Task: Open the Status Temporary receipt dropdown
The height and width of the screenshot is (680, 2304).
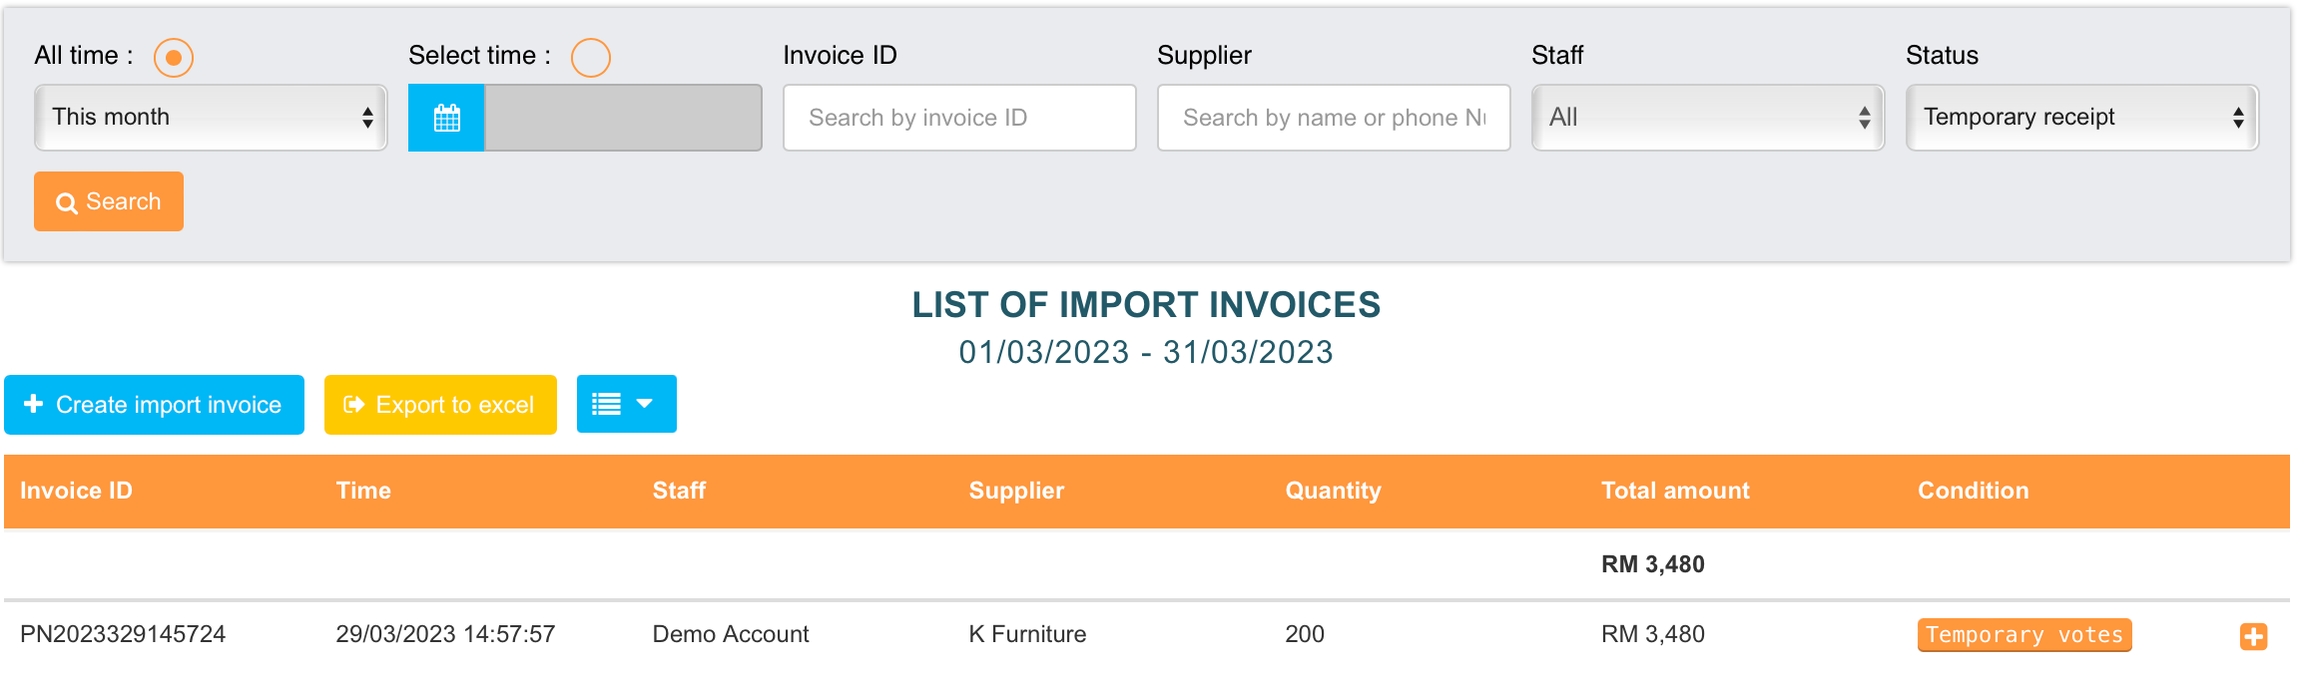Action: click(x=2081, y=118)
